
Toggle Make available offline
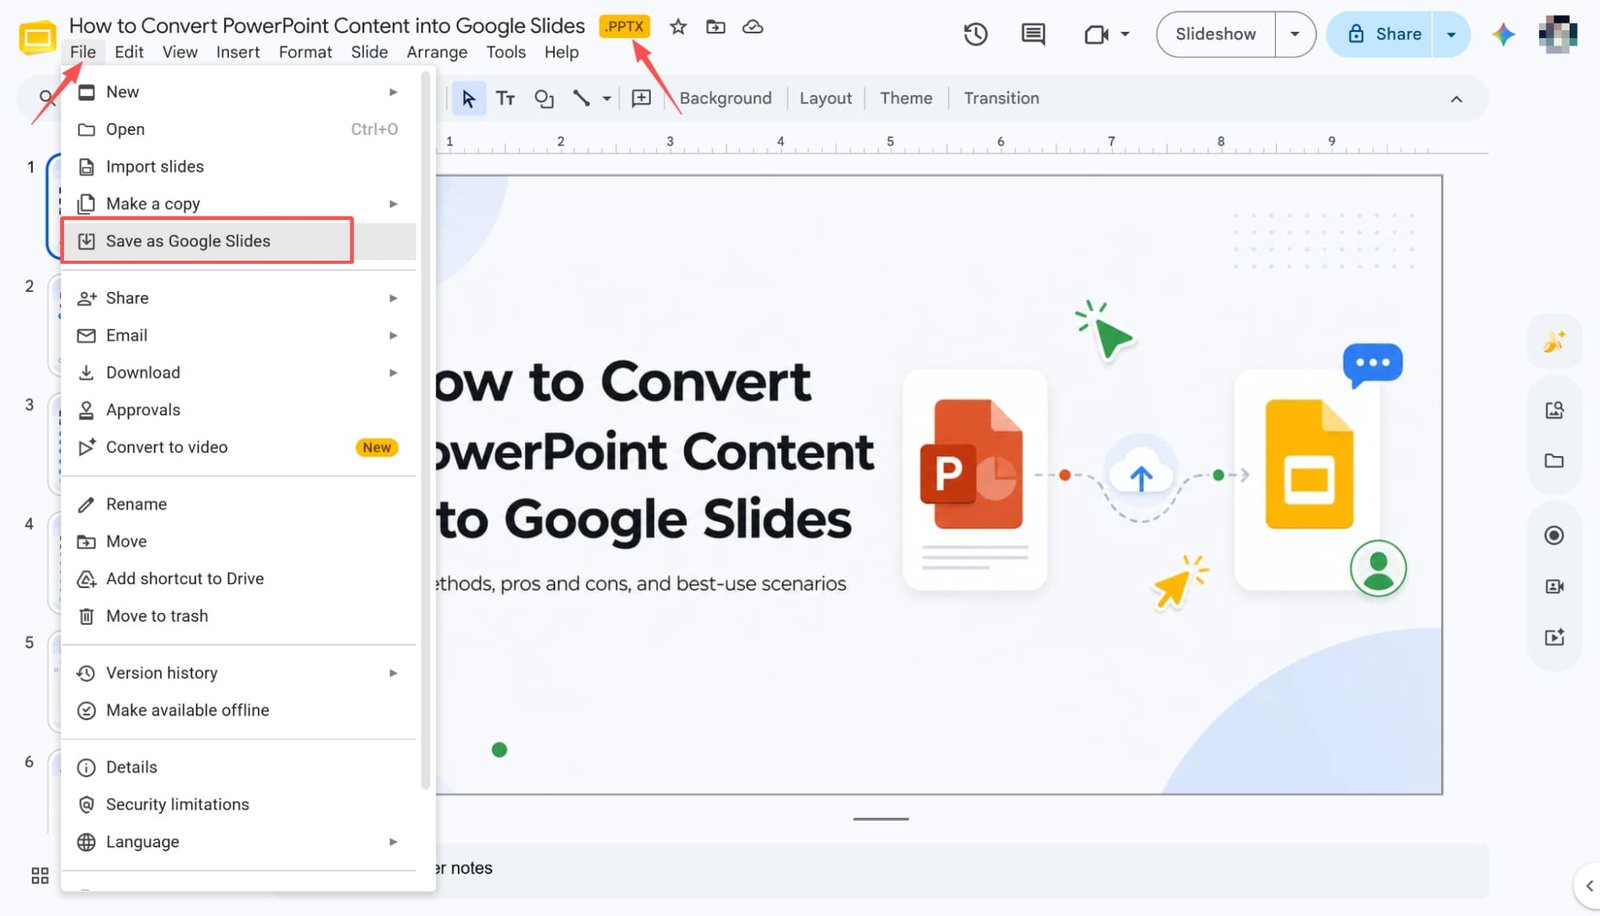coord(239,710)
